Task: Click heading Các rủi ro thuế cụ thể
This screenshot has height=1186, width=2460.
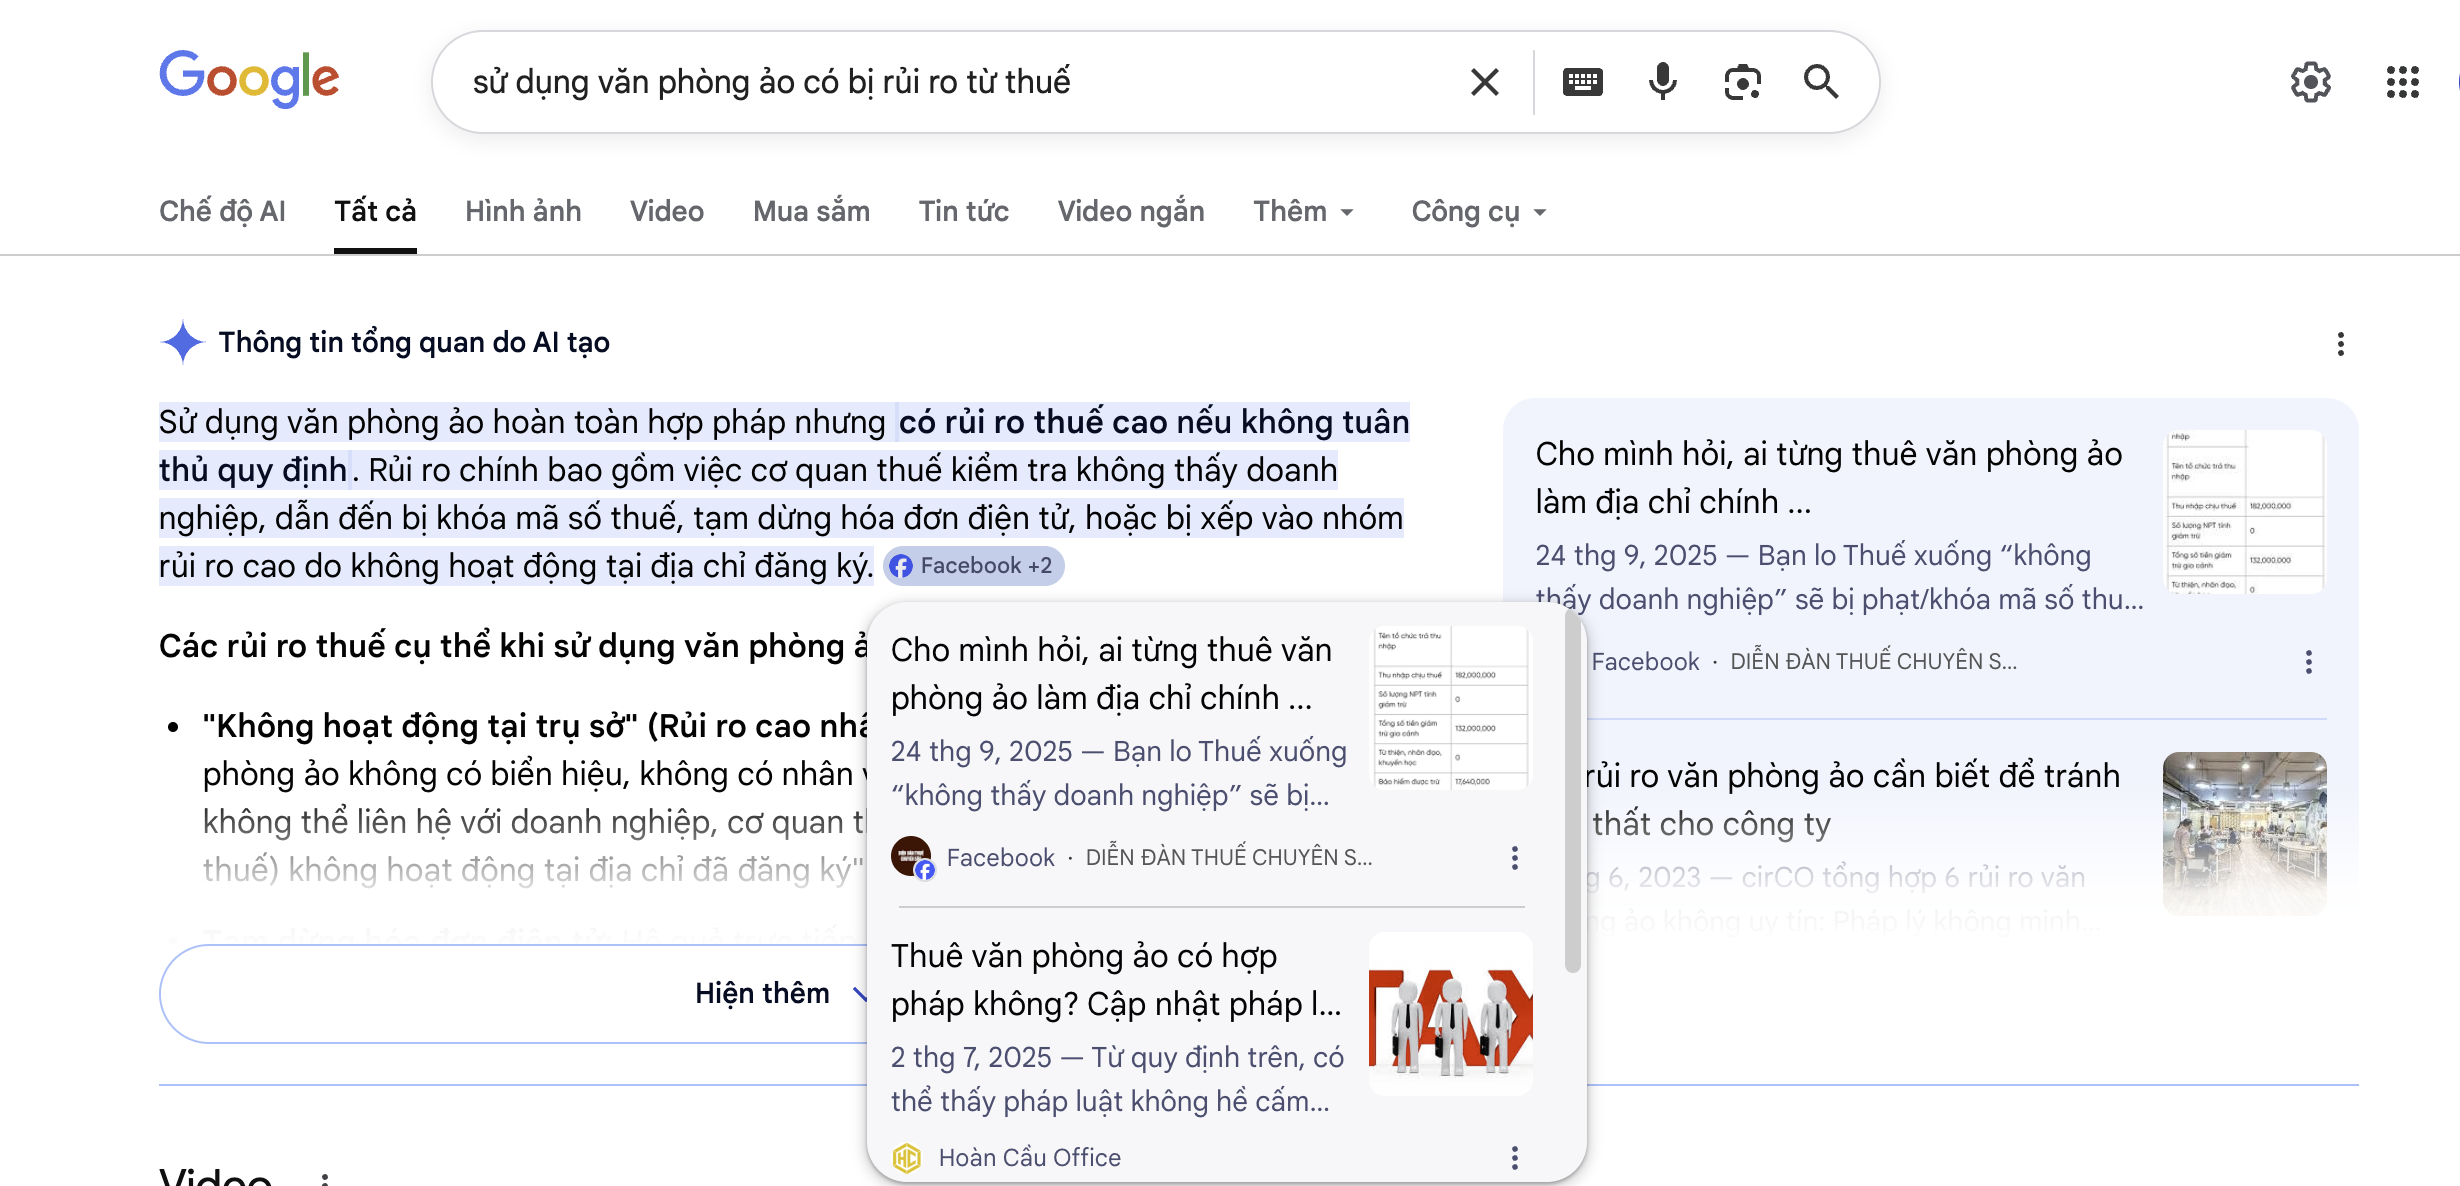Action: pos(513,647)
